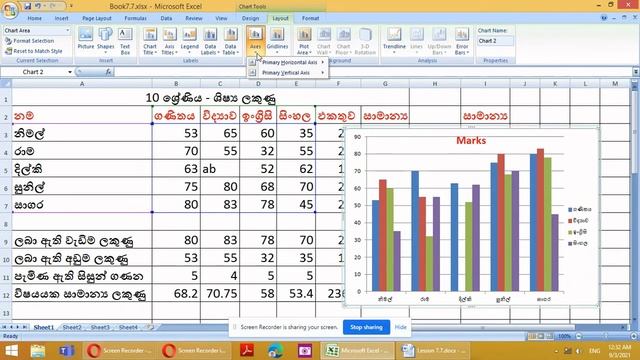Open the Adobe Acrobat taskbar icon
640x360 pixels.
point(247,351)
